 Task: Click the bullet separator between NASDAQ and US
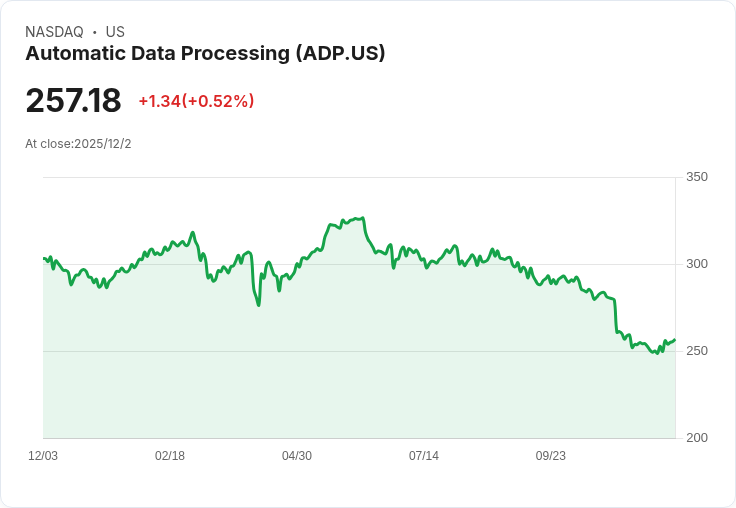tap(94, 32)
